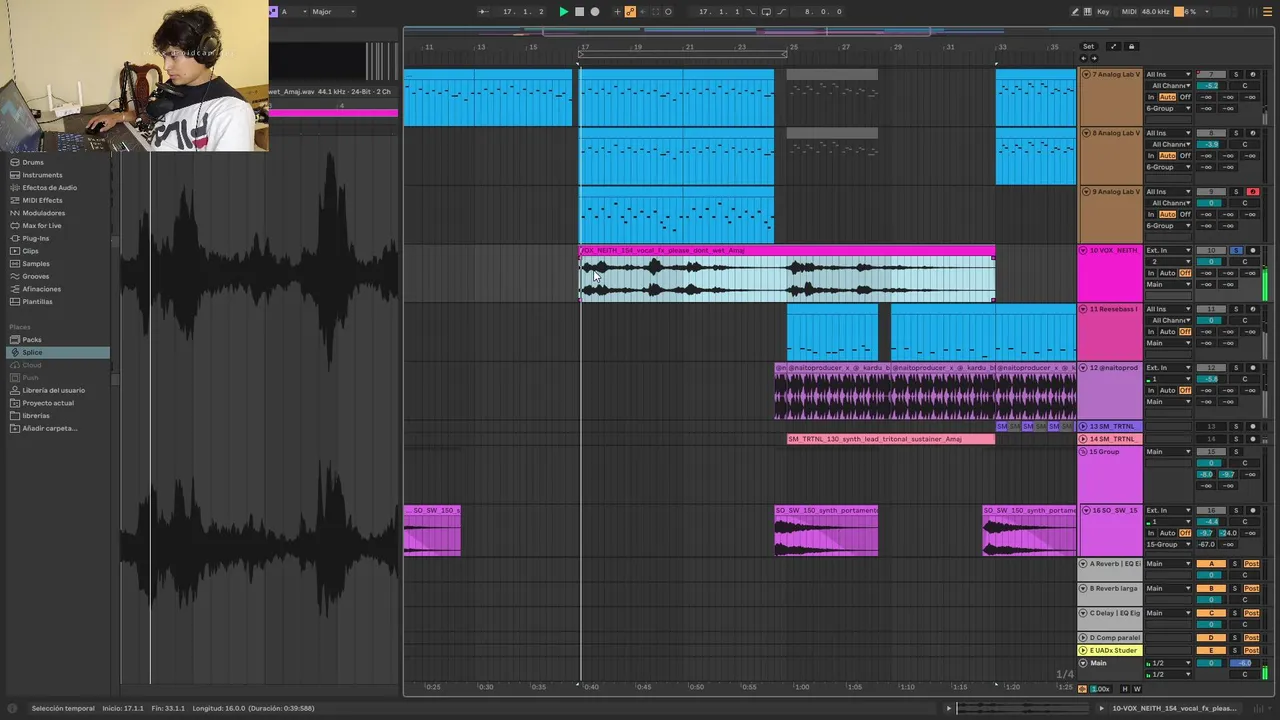Select Packs under Places
1280x720 pixels.
(x=32, y=340)
